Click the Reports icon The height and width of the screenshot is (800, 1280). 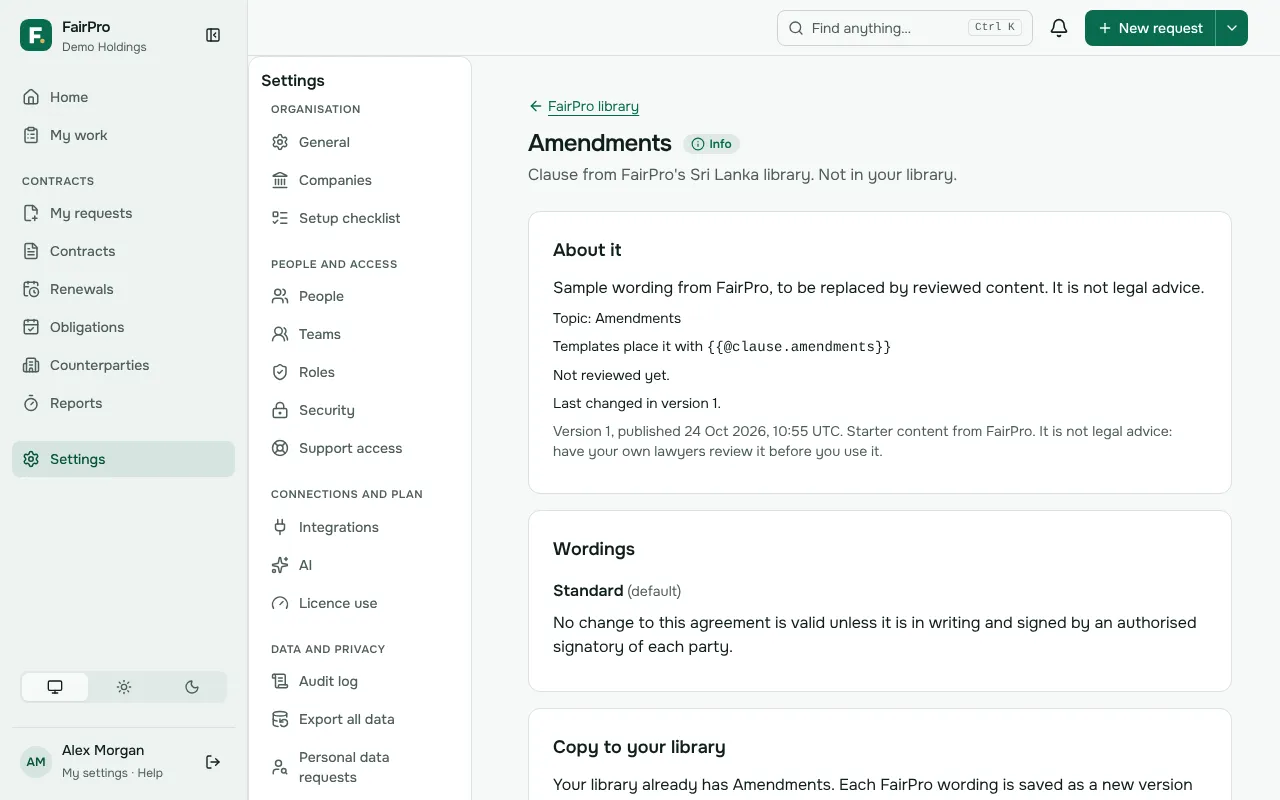[x=31, y=403]
